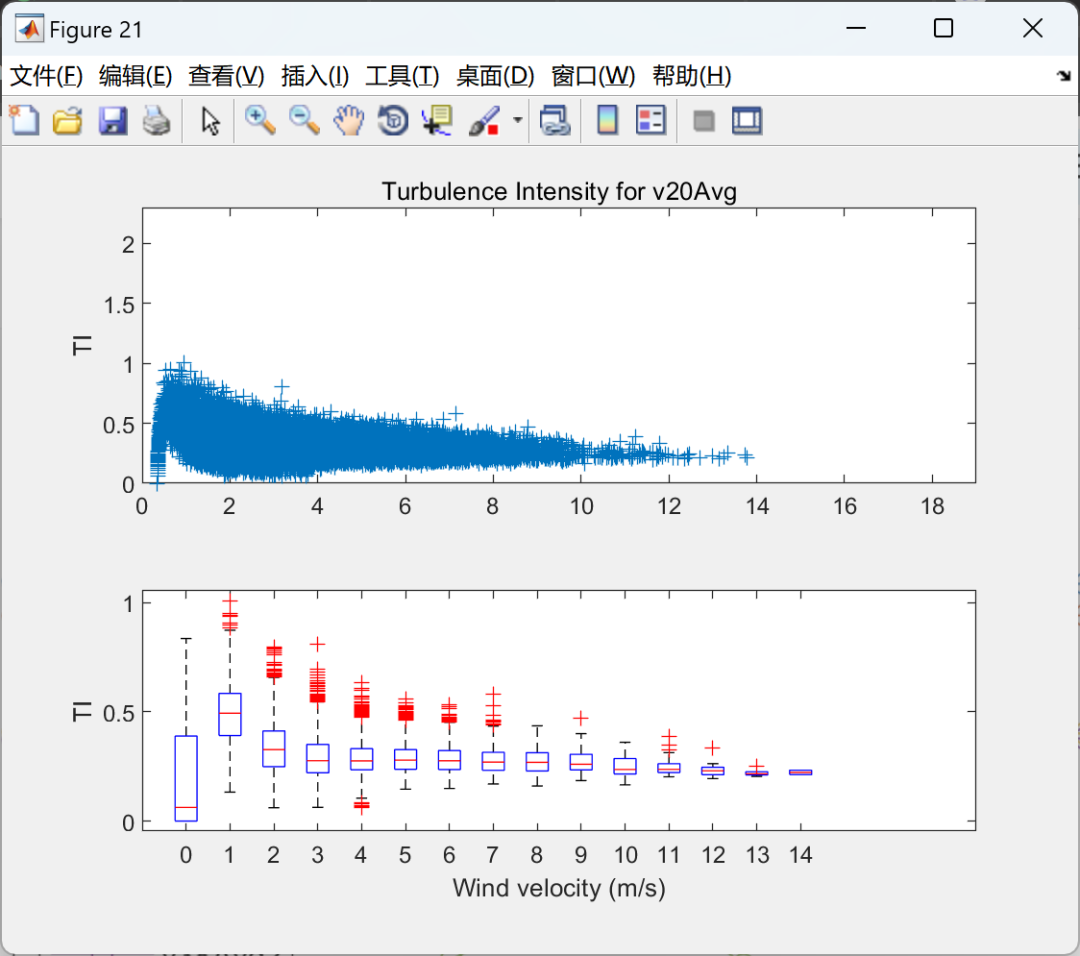
Task: Click the Link Plot icon
Action: click(x=555, y=121)
